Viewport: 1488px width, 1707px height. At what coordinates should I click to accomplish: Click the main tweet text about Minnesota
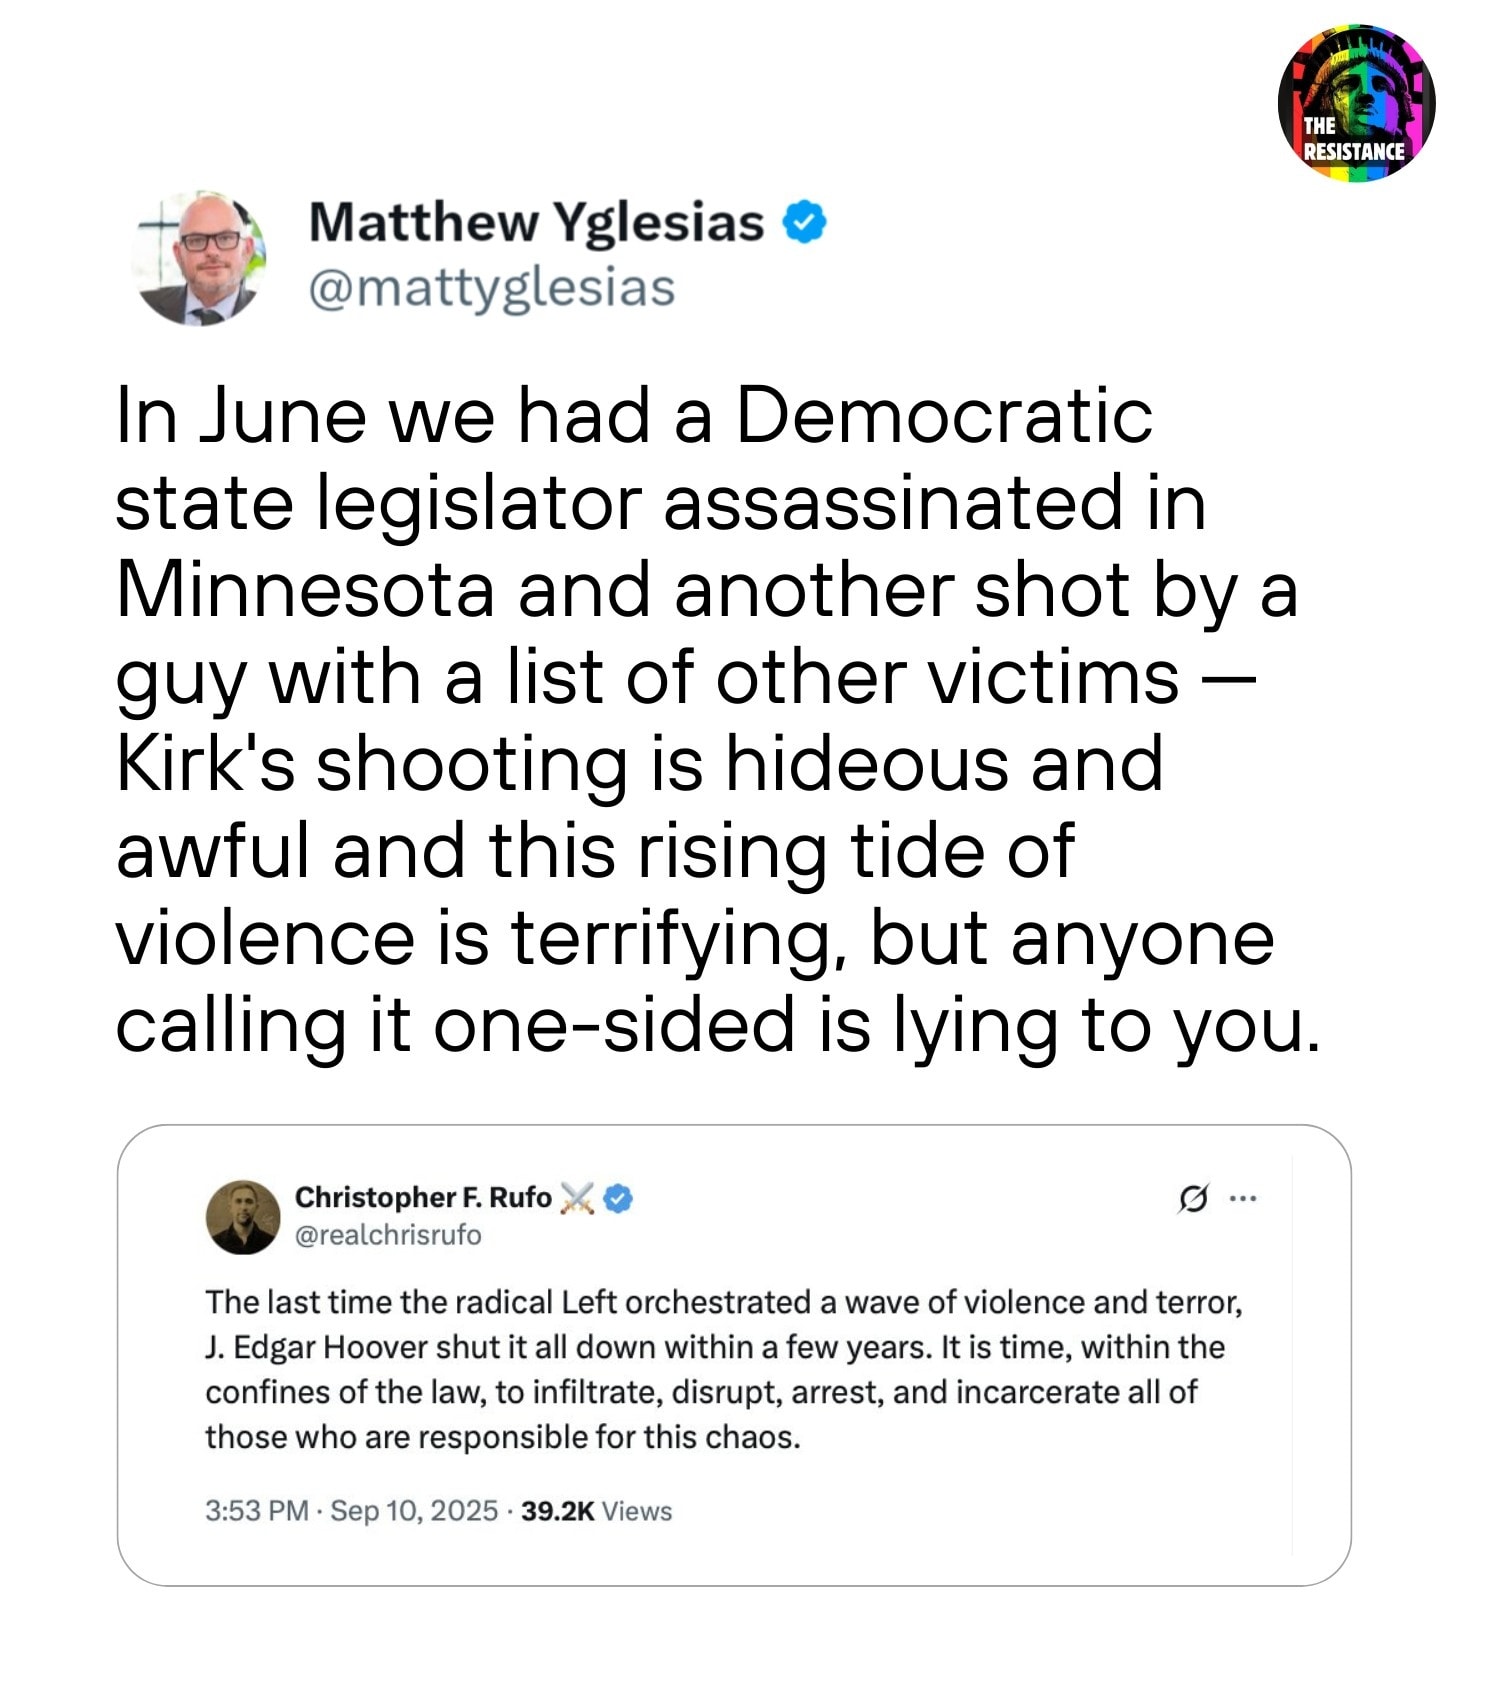[700, 720]
